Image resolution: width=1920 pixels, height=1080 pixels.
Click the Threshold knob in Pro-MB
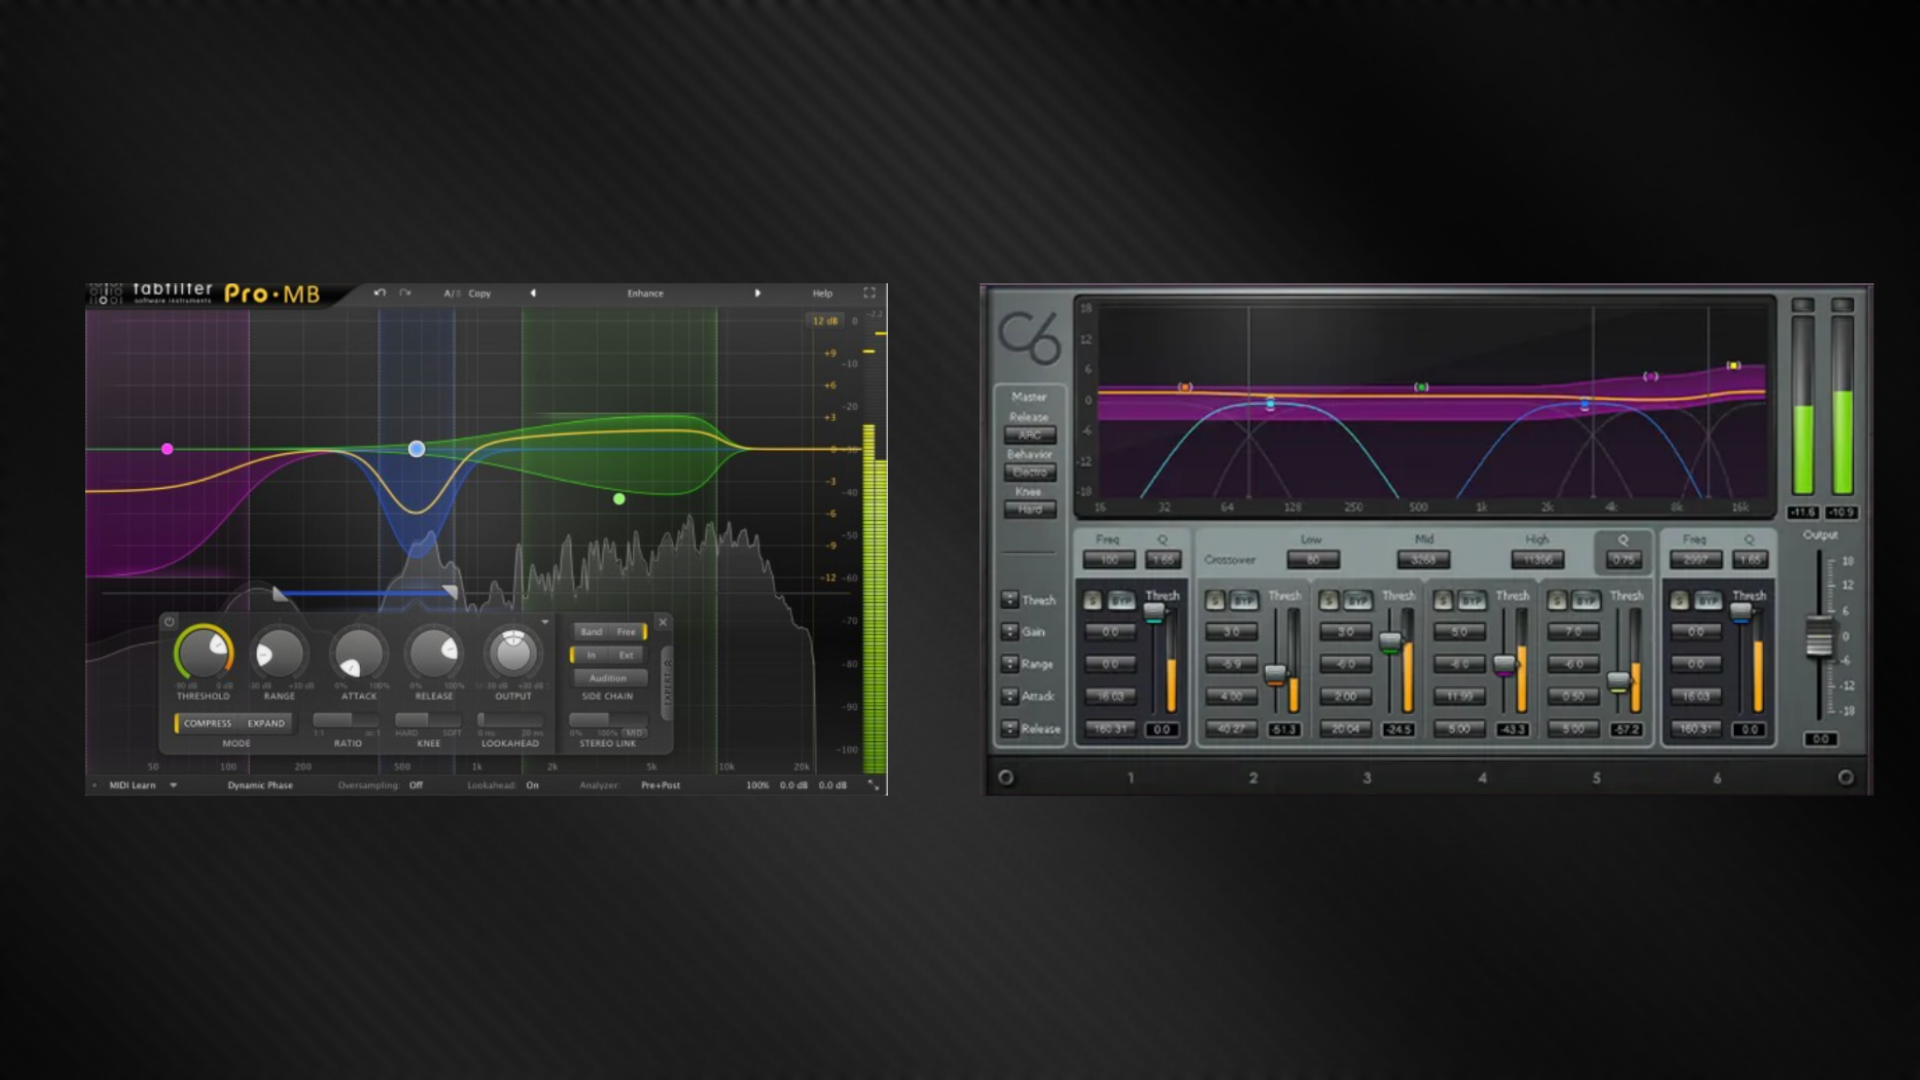[x=204, y=653]
